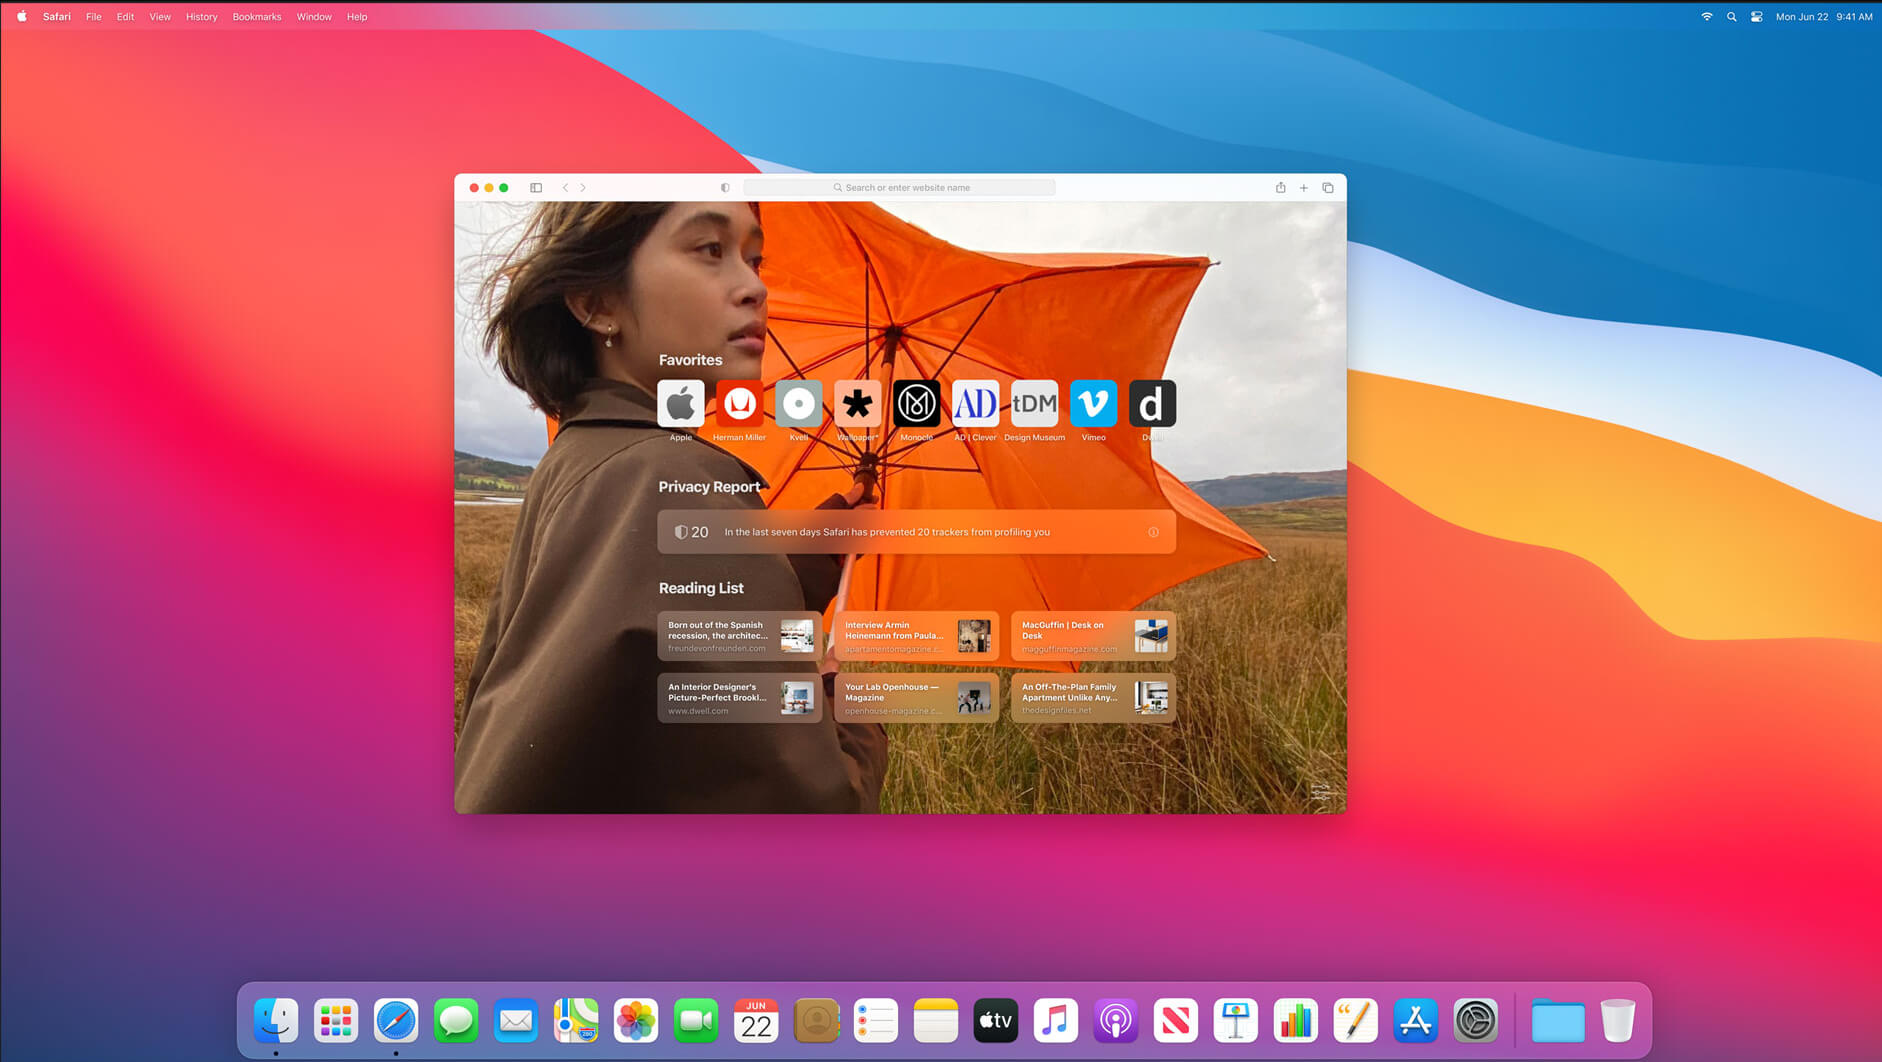This screenshot has height=1062, width=1882.
Task: Open Control Center in menu bar
Action: 1756,17
